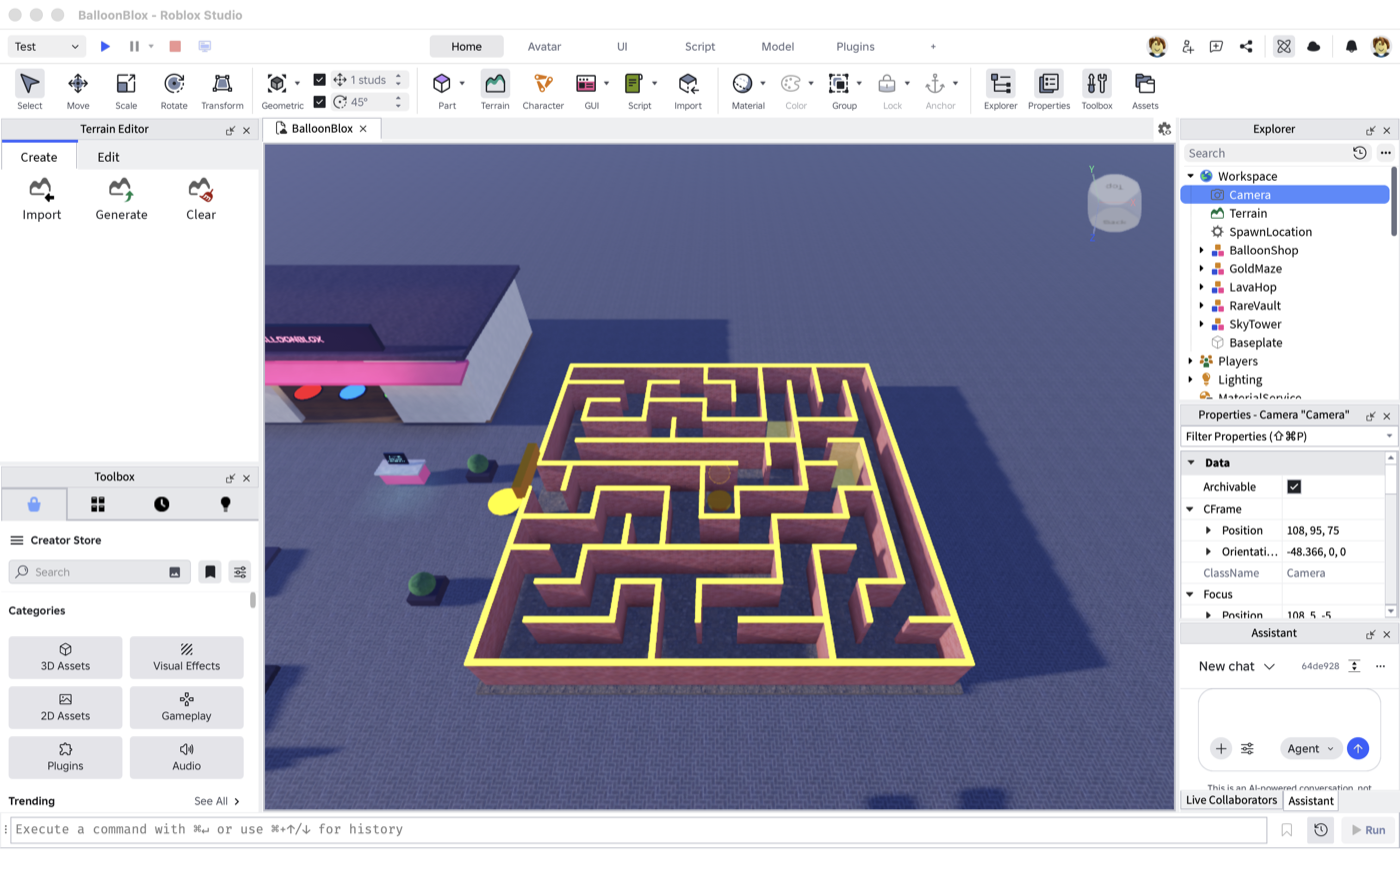The image size is (1400, 878).
Task: Toggle the Toolbox toolbar button
Action: tap(1097, 90)
